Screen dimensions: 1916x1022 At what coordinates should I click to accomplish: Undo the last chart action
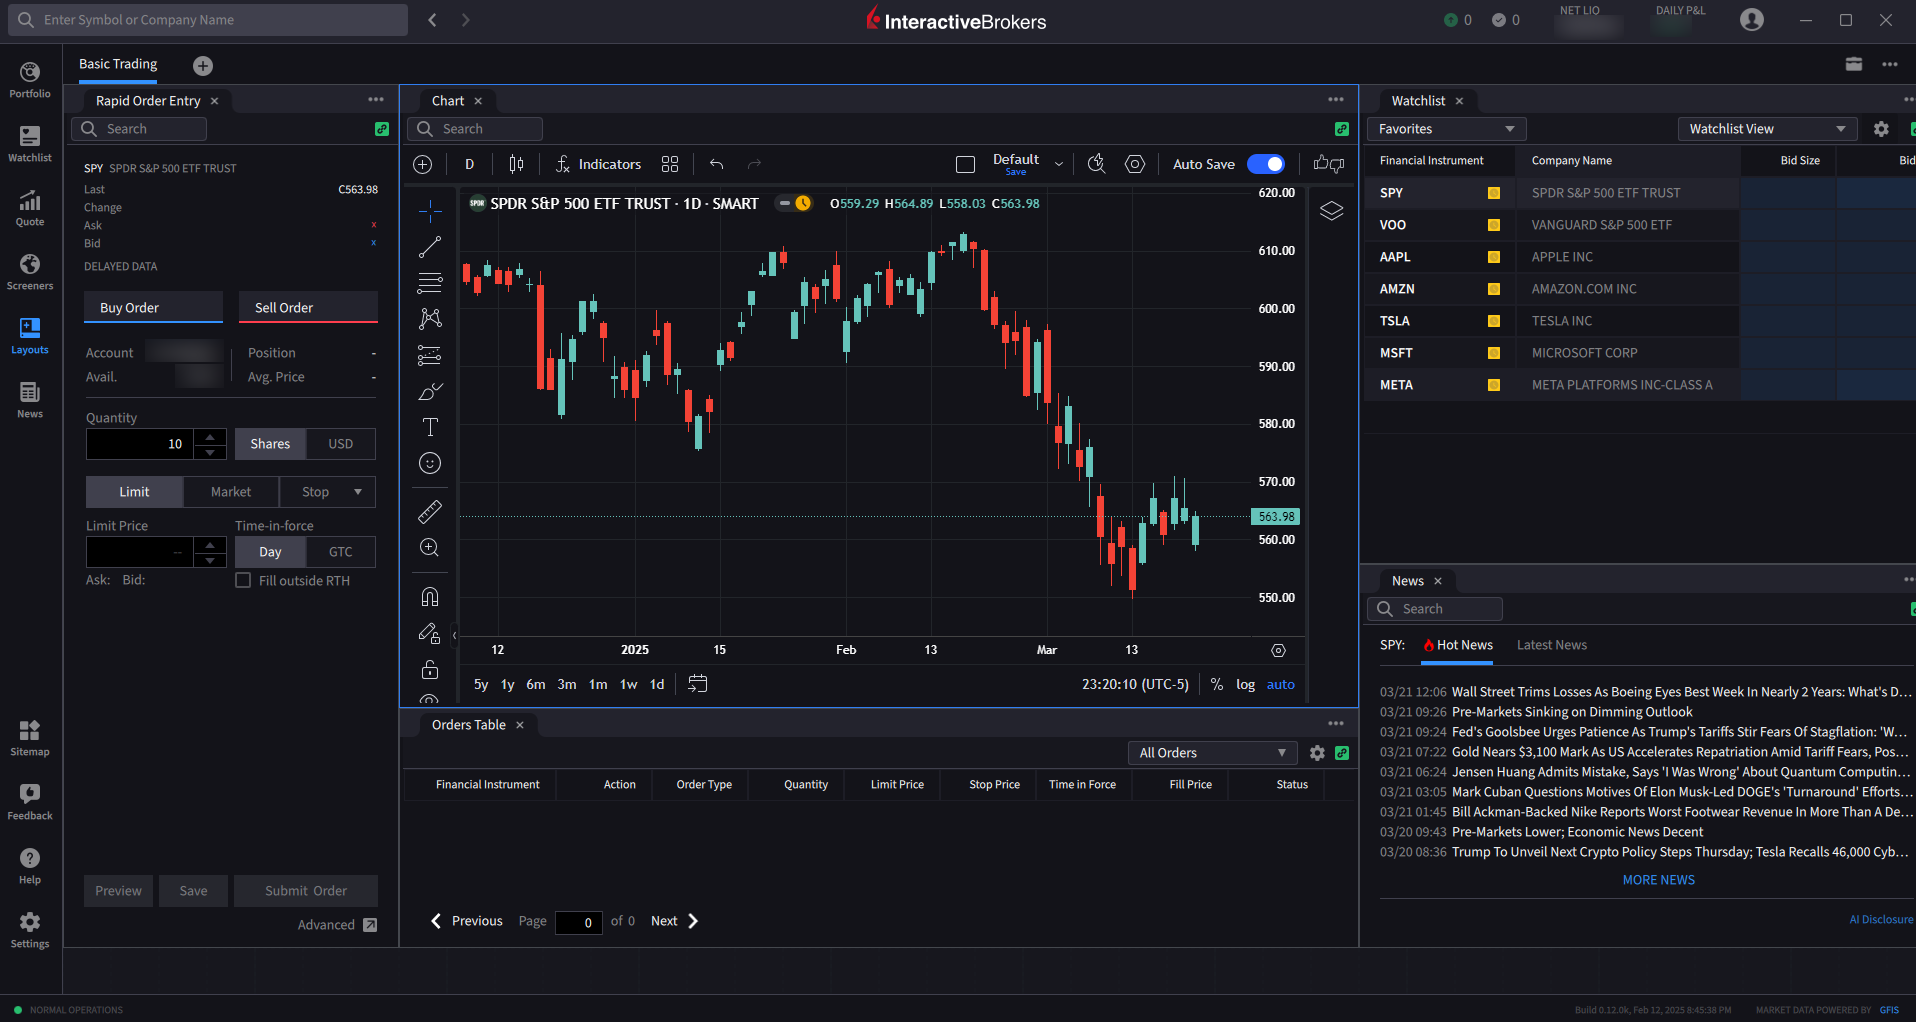[x=716, y=164]
